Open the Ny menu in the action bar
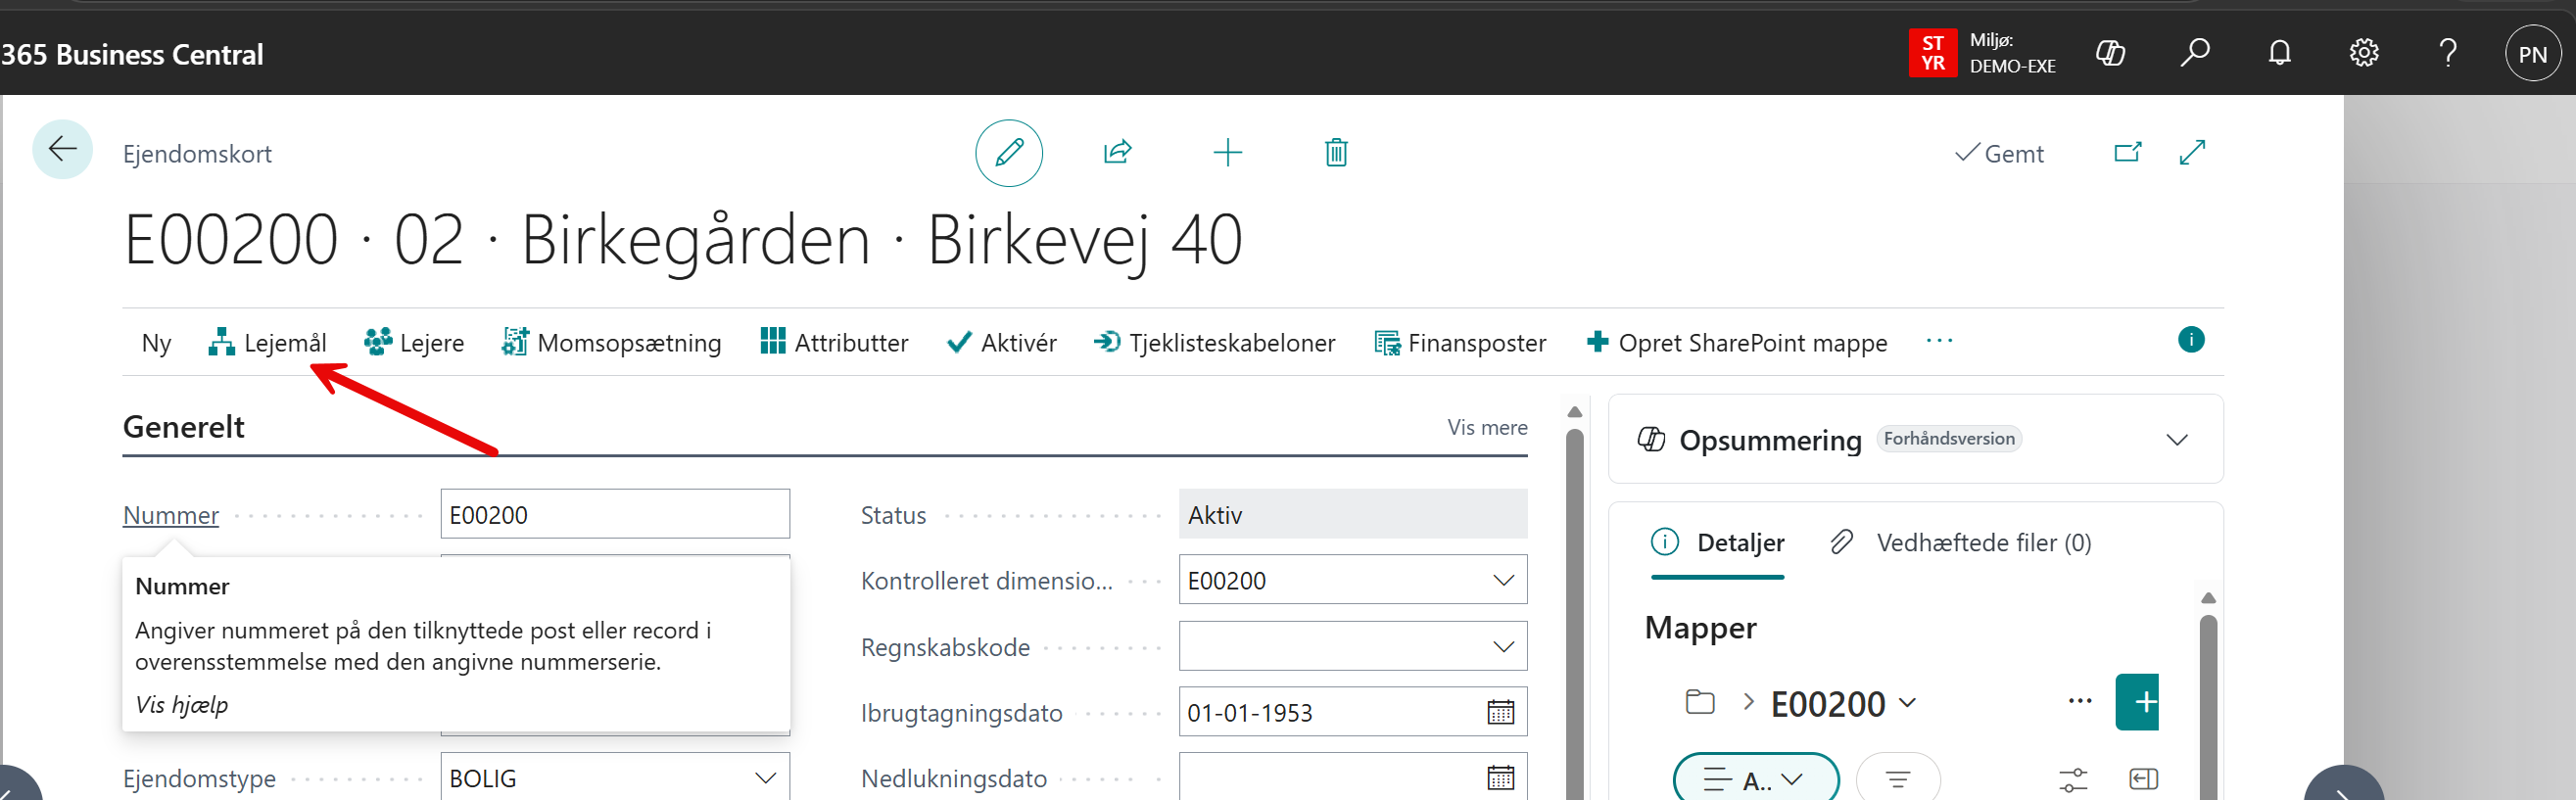Screen dimensions: 2576x800 [x=156, y=343]
